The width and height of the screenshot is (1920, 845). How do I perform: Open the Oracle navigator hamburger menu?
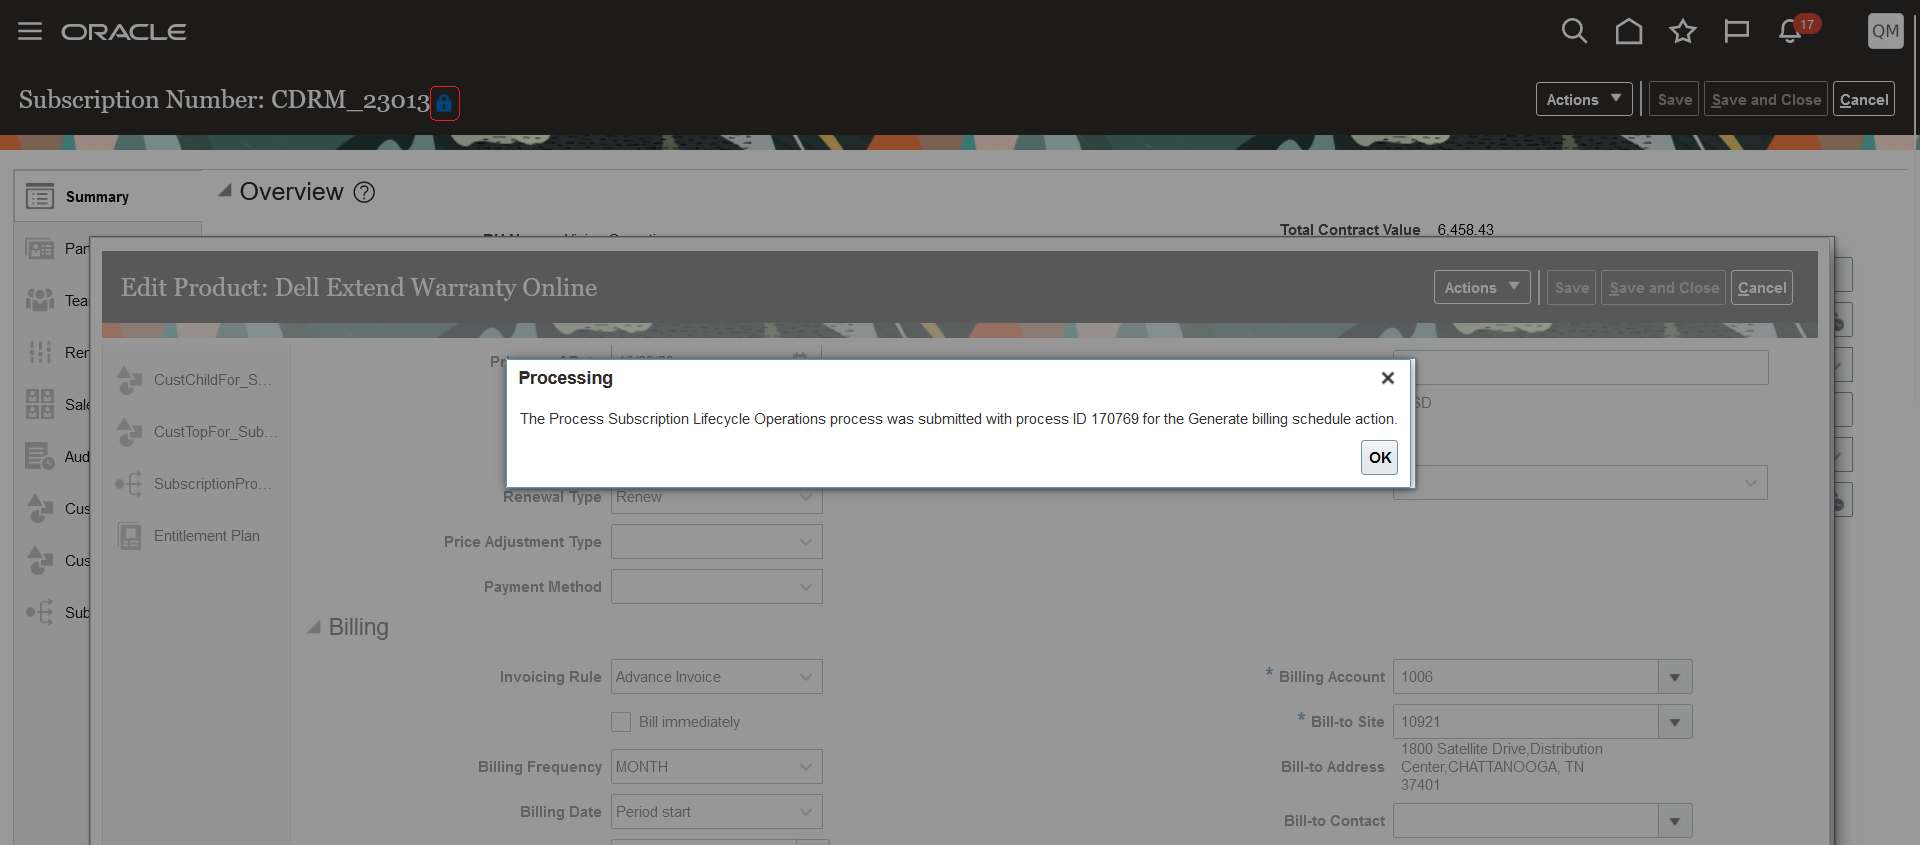pyautogui.click(x=30, y=31)
